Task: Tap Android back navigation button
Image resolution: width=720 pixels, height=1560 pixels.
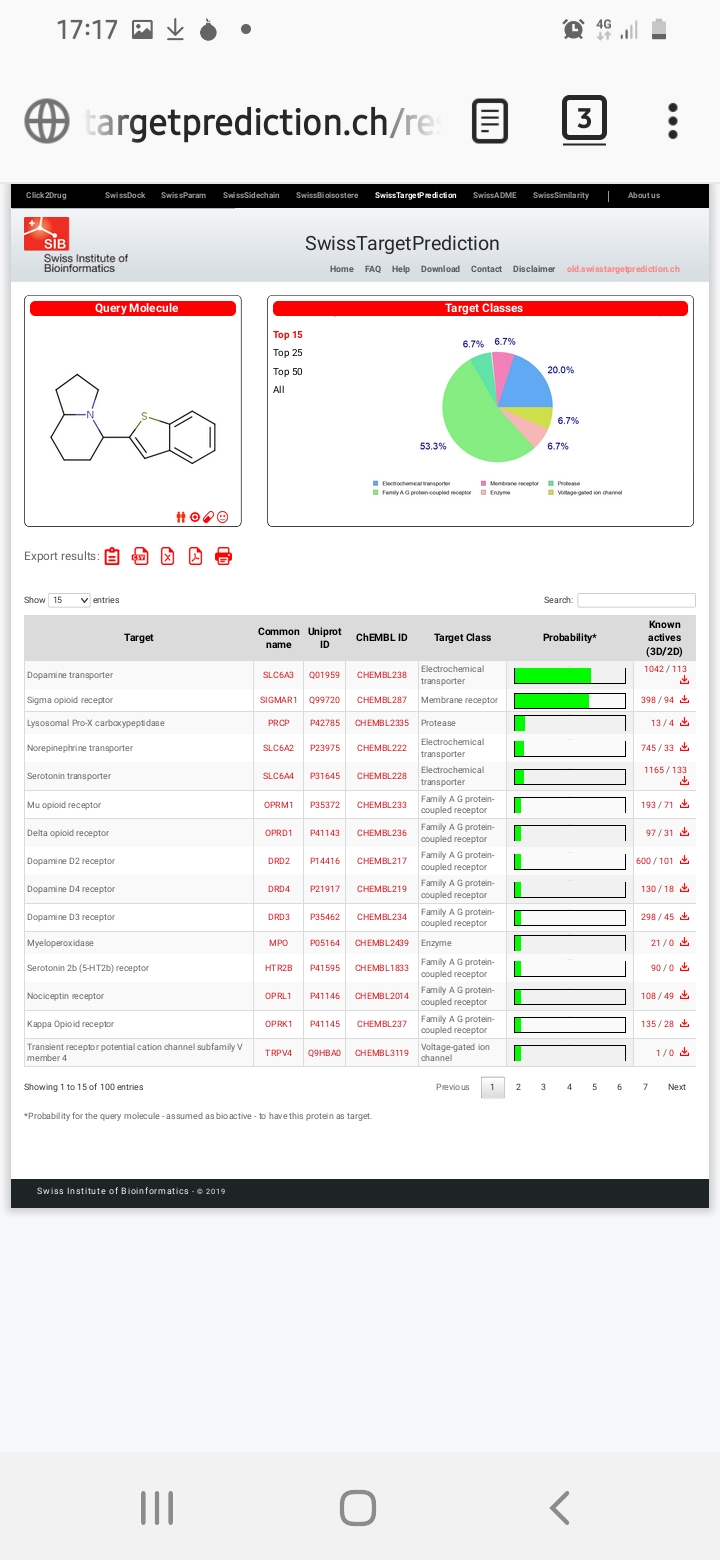Action: click(x=560, y=1507)
